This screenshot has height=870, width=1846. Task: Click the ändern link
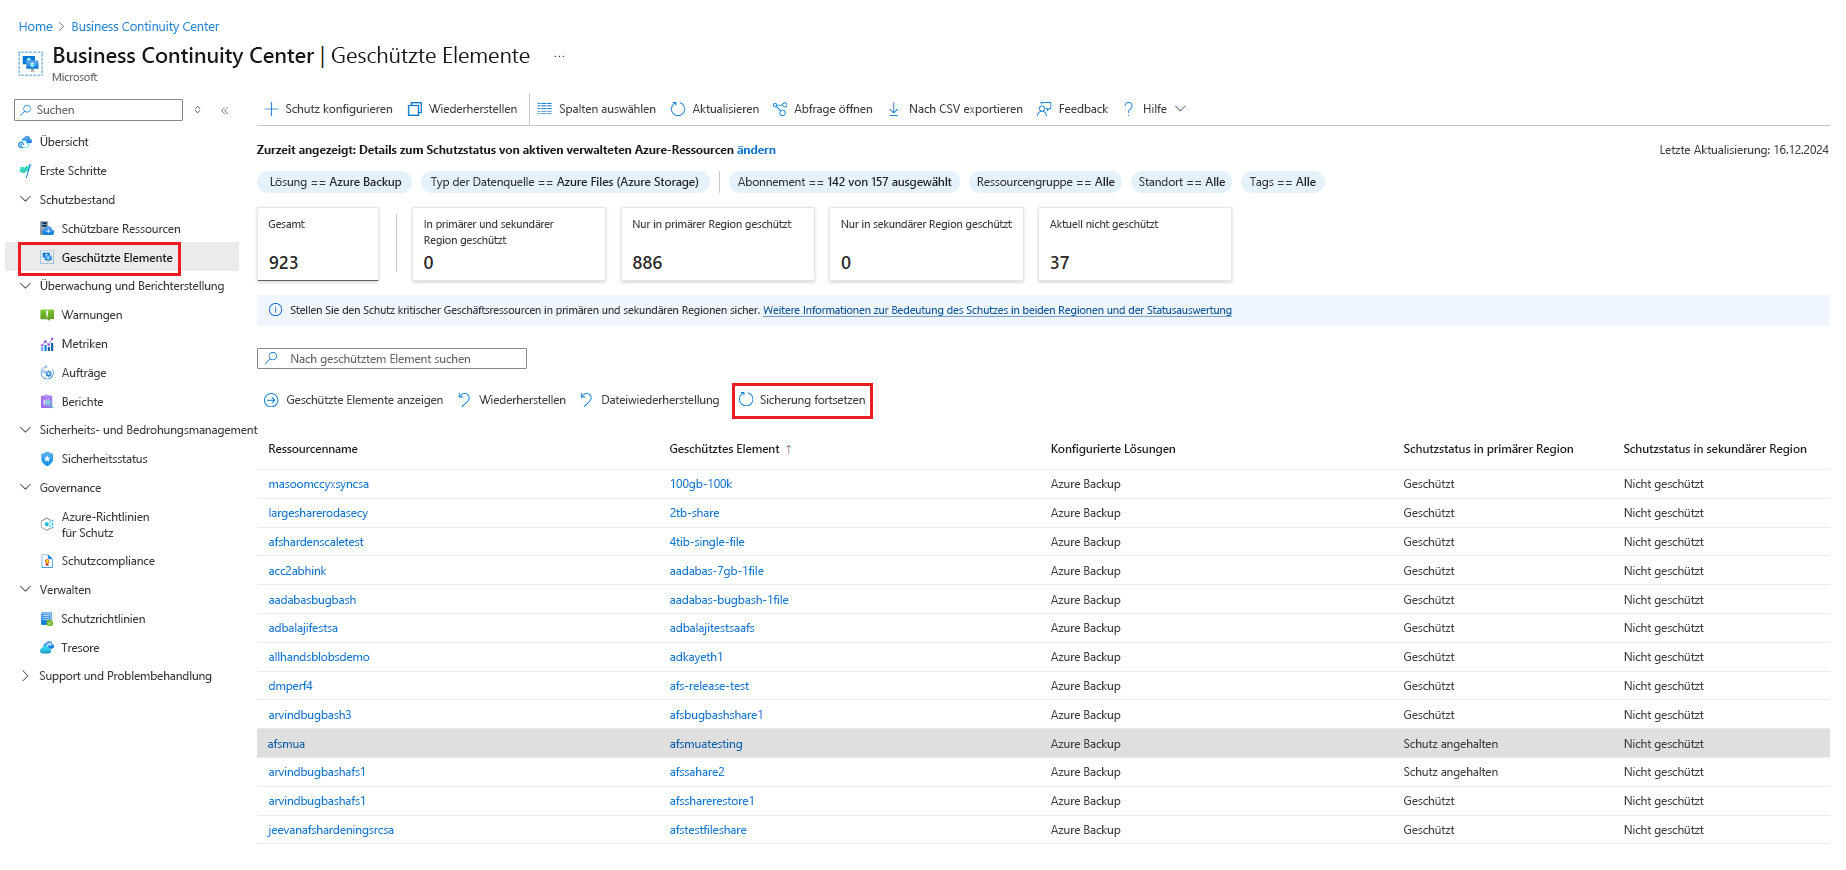[756, 150]
